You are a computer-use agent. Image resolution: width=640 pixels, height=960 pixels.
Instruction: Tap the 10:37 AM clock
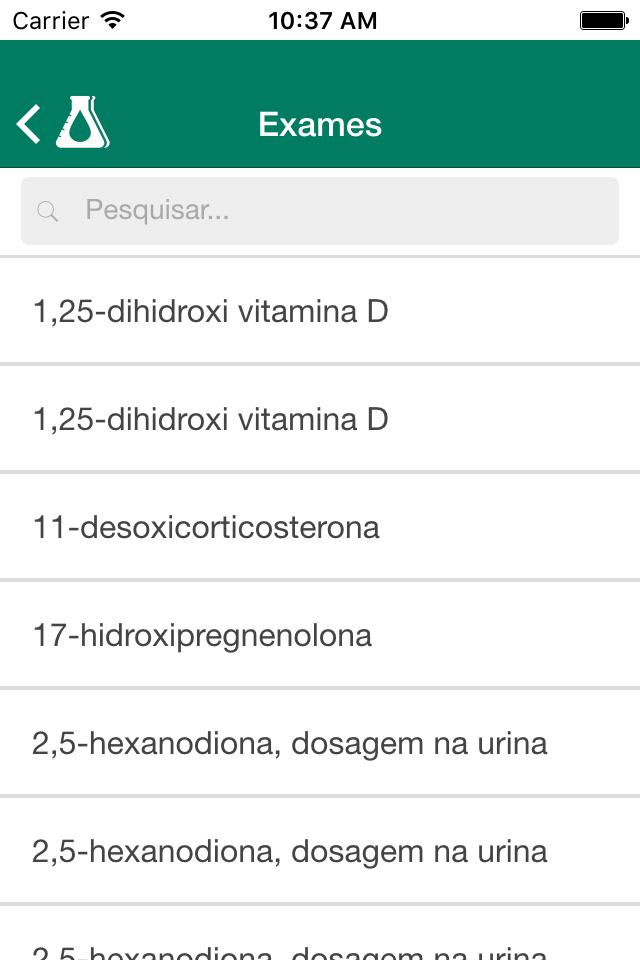pos(323,21)
